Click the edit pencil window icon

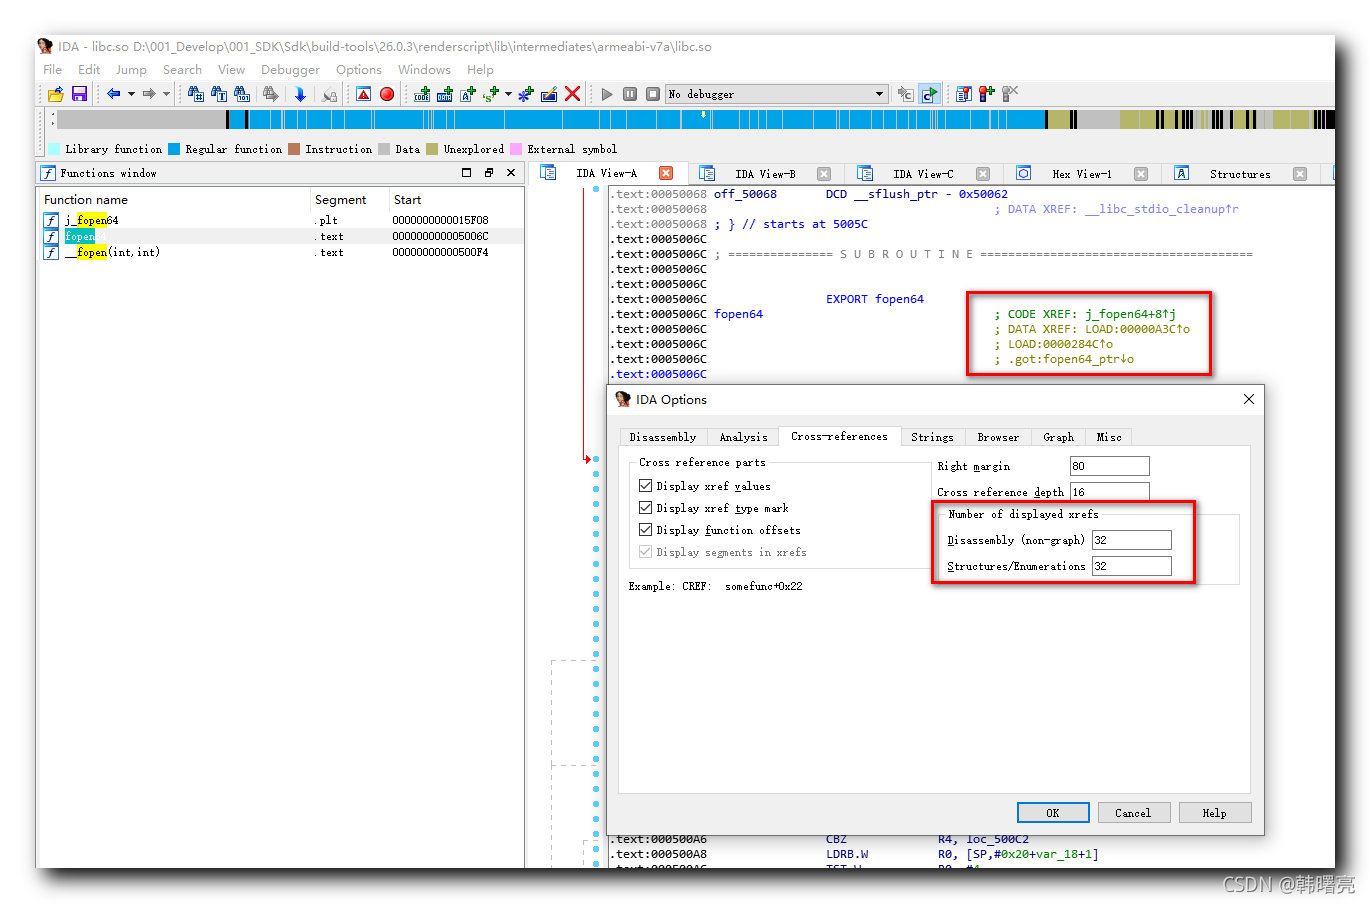pos(549,94)
